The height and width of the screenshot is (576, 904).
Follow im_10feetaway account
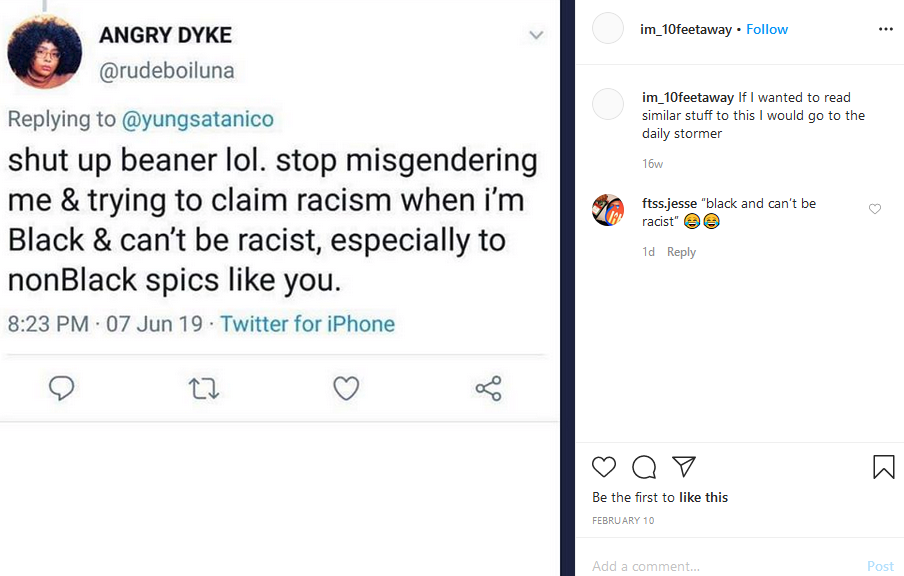(766, 29)
